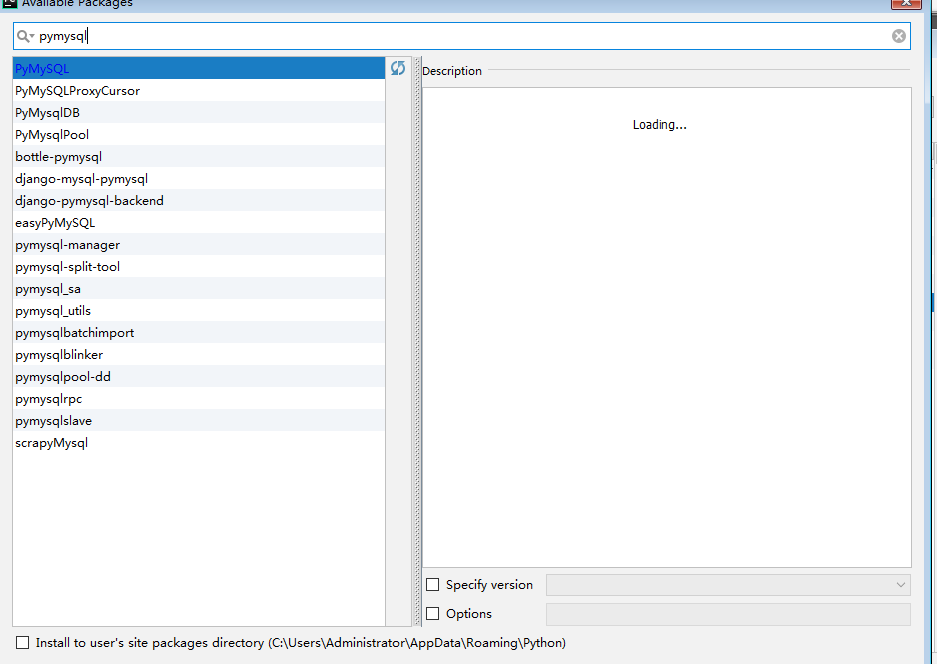Open search history magnifier icon
Image resolution: width=937 pixels, height=664 pixels.
click(25, 36)
